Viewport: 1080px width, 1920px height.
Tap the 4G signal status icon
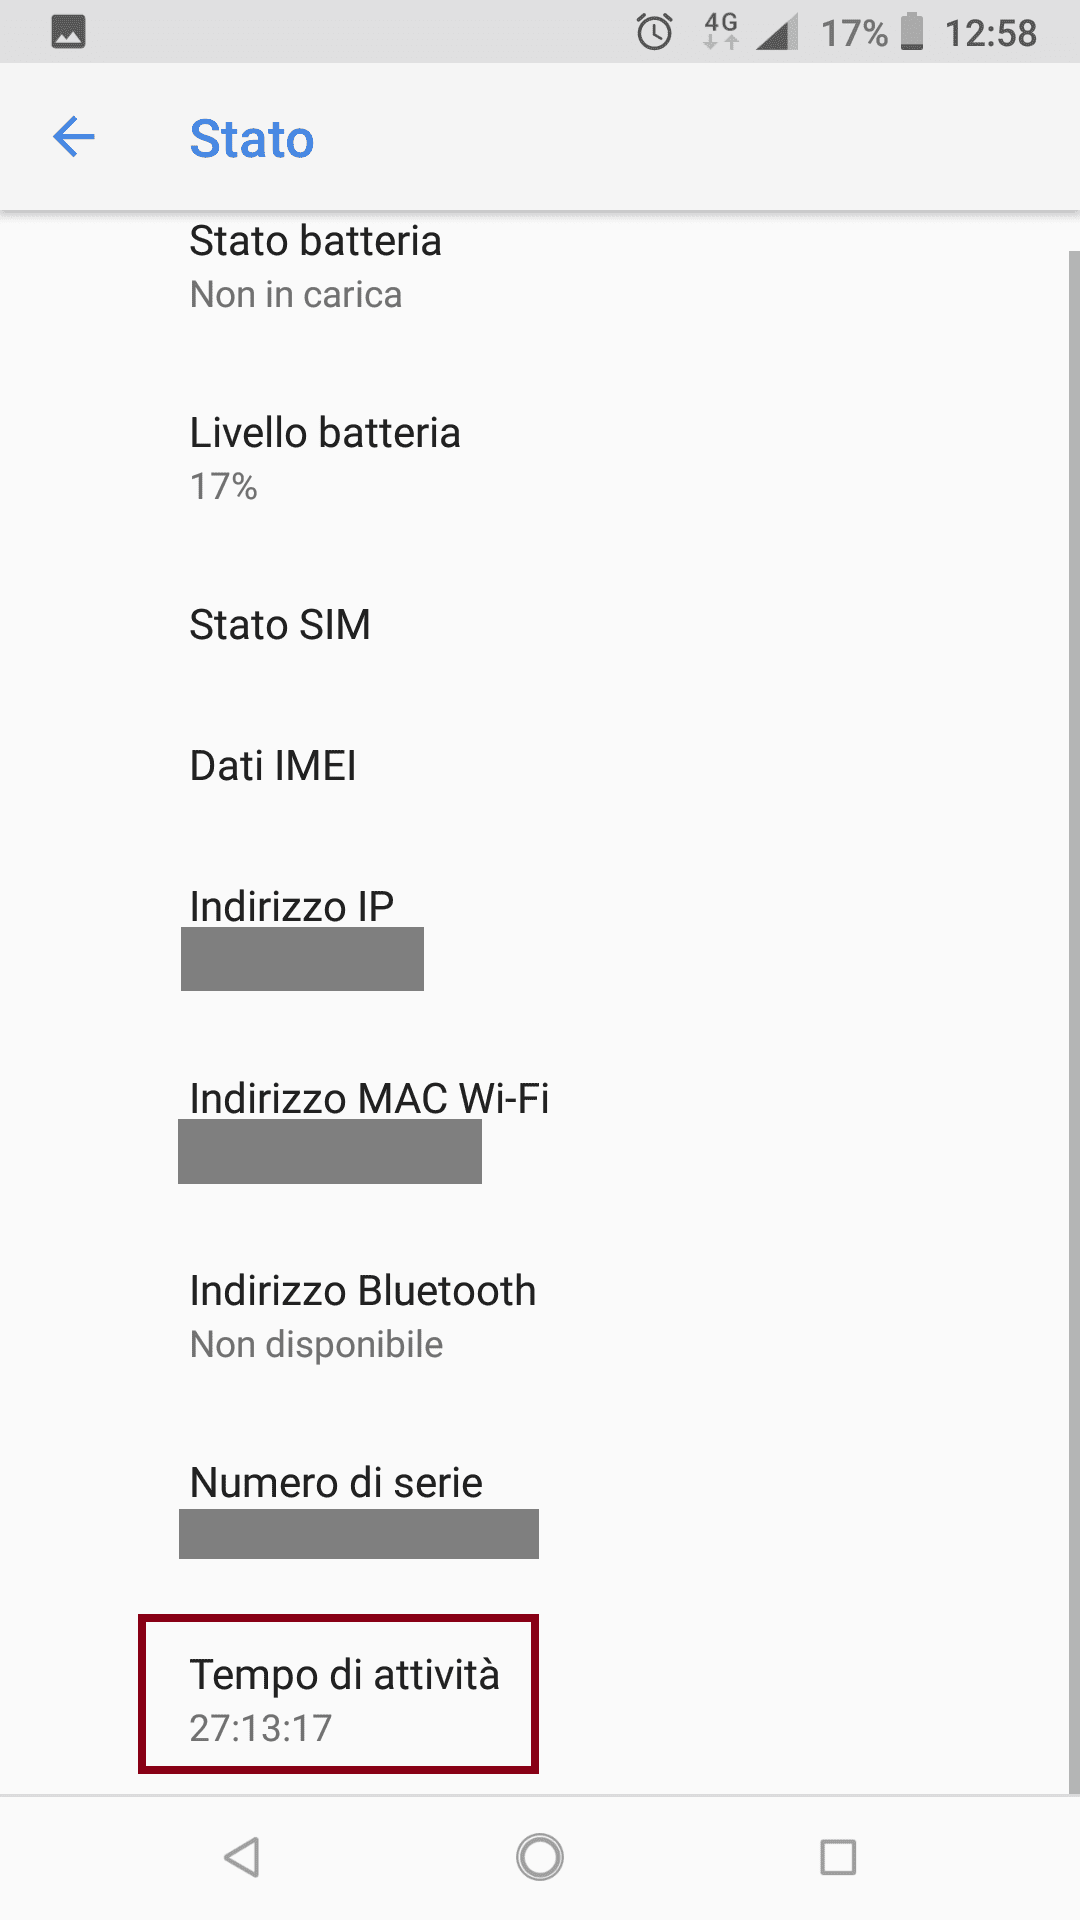pos(721,31)
